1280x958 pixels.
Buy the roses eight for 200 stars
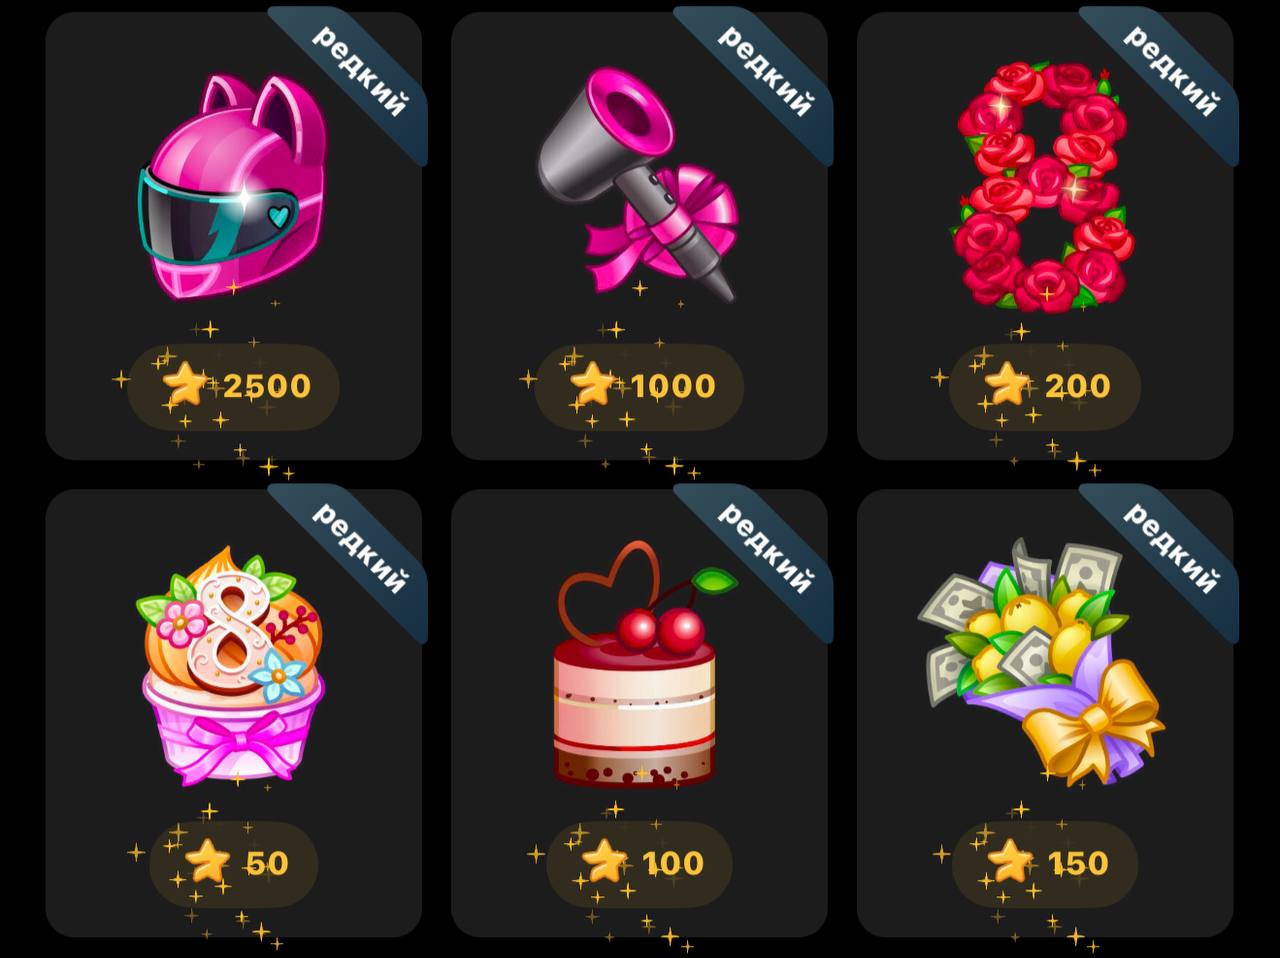pos(1045,387)
